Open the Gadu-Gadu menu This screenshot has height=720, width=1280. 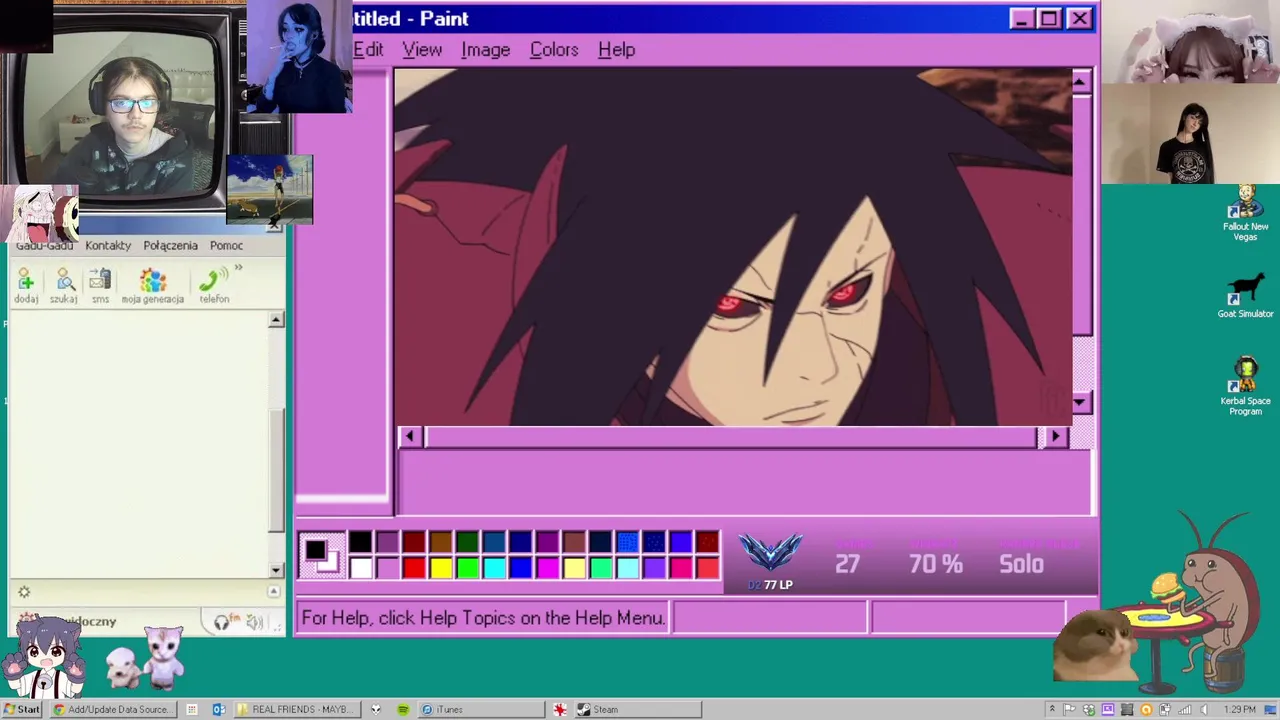click(44, 245)
